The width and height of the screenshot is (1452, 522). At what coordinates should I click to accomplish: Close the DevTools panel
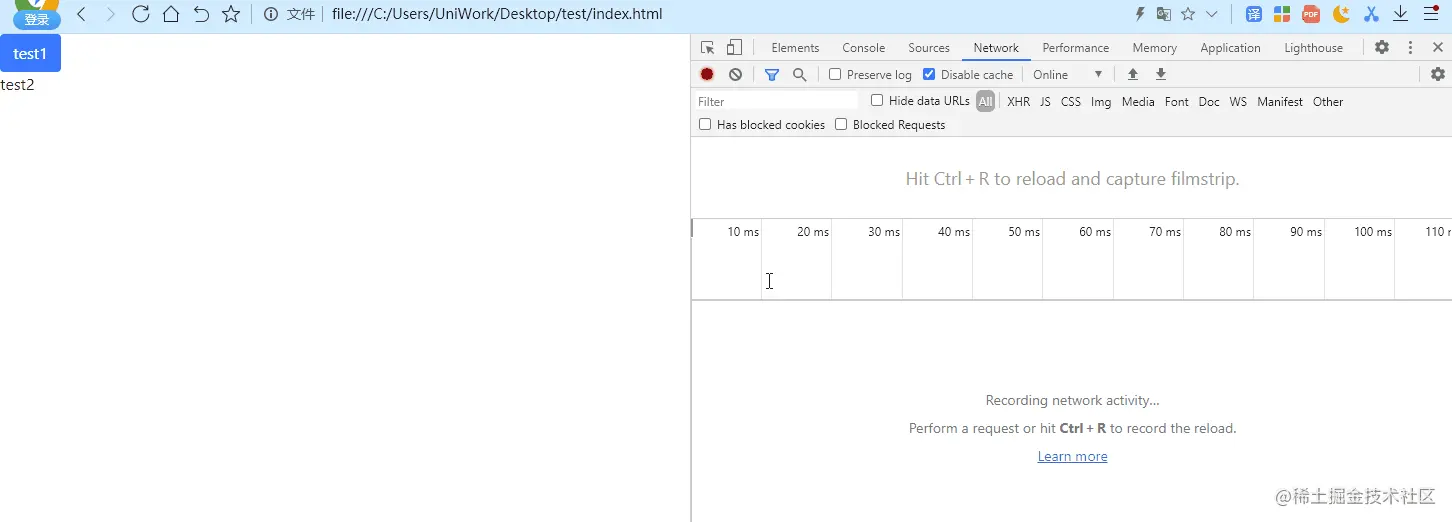(1438, 47)
